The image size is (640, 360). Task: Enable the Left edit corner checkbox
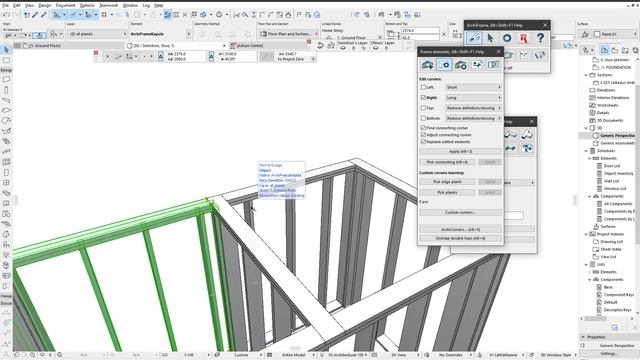(x=423, y=87)
